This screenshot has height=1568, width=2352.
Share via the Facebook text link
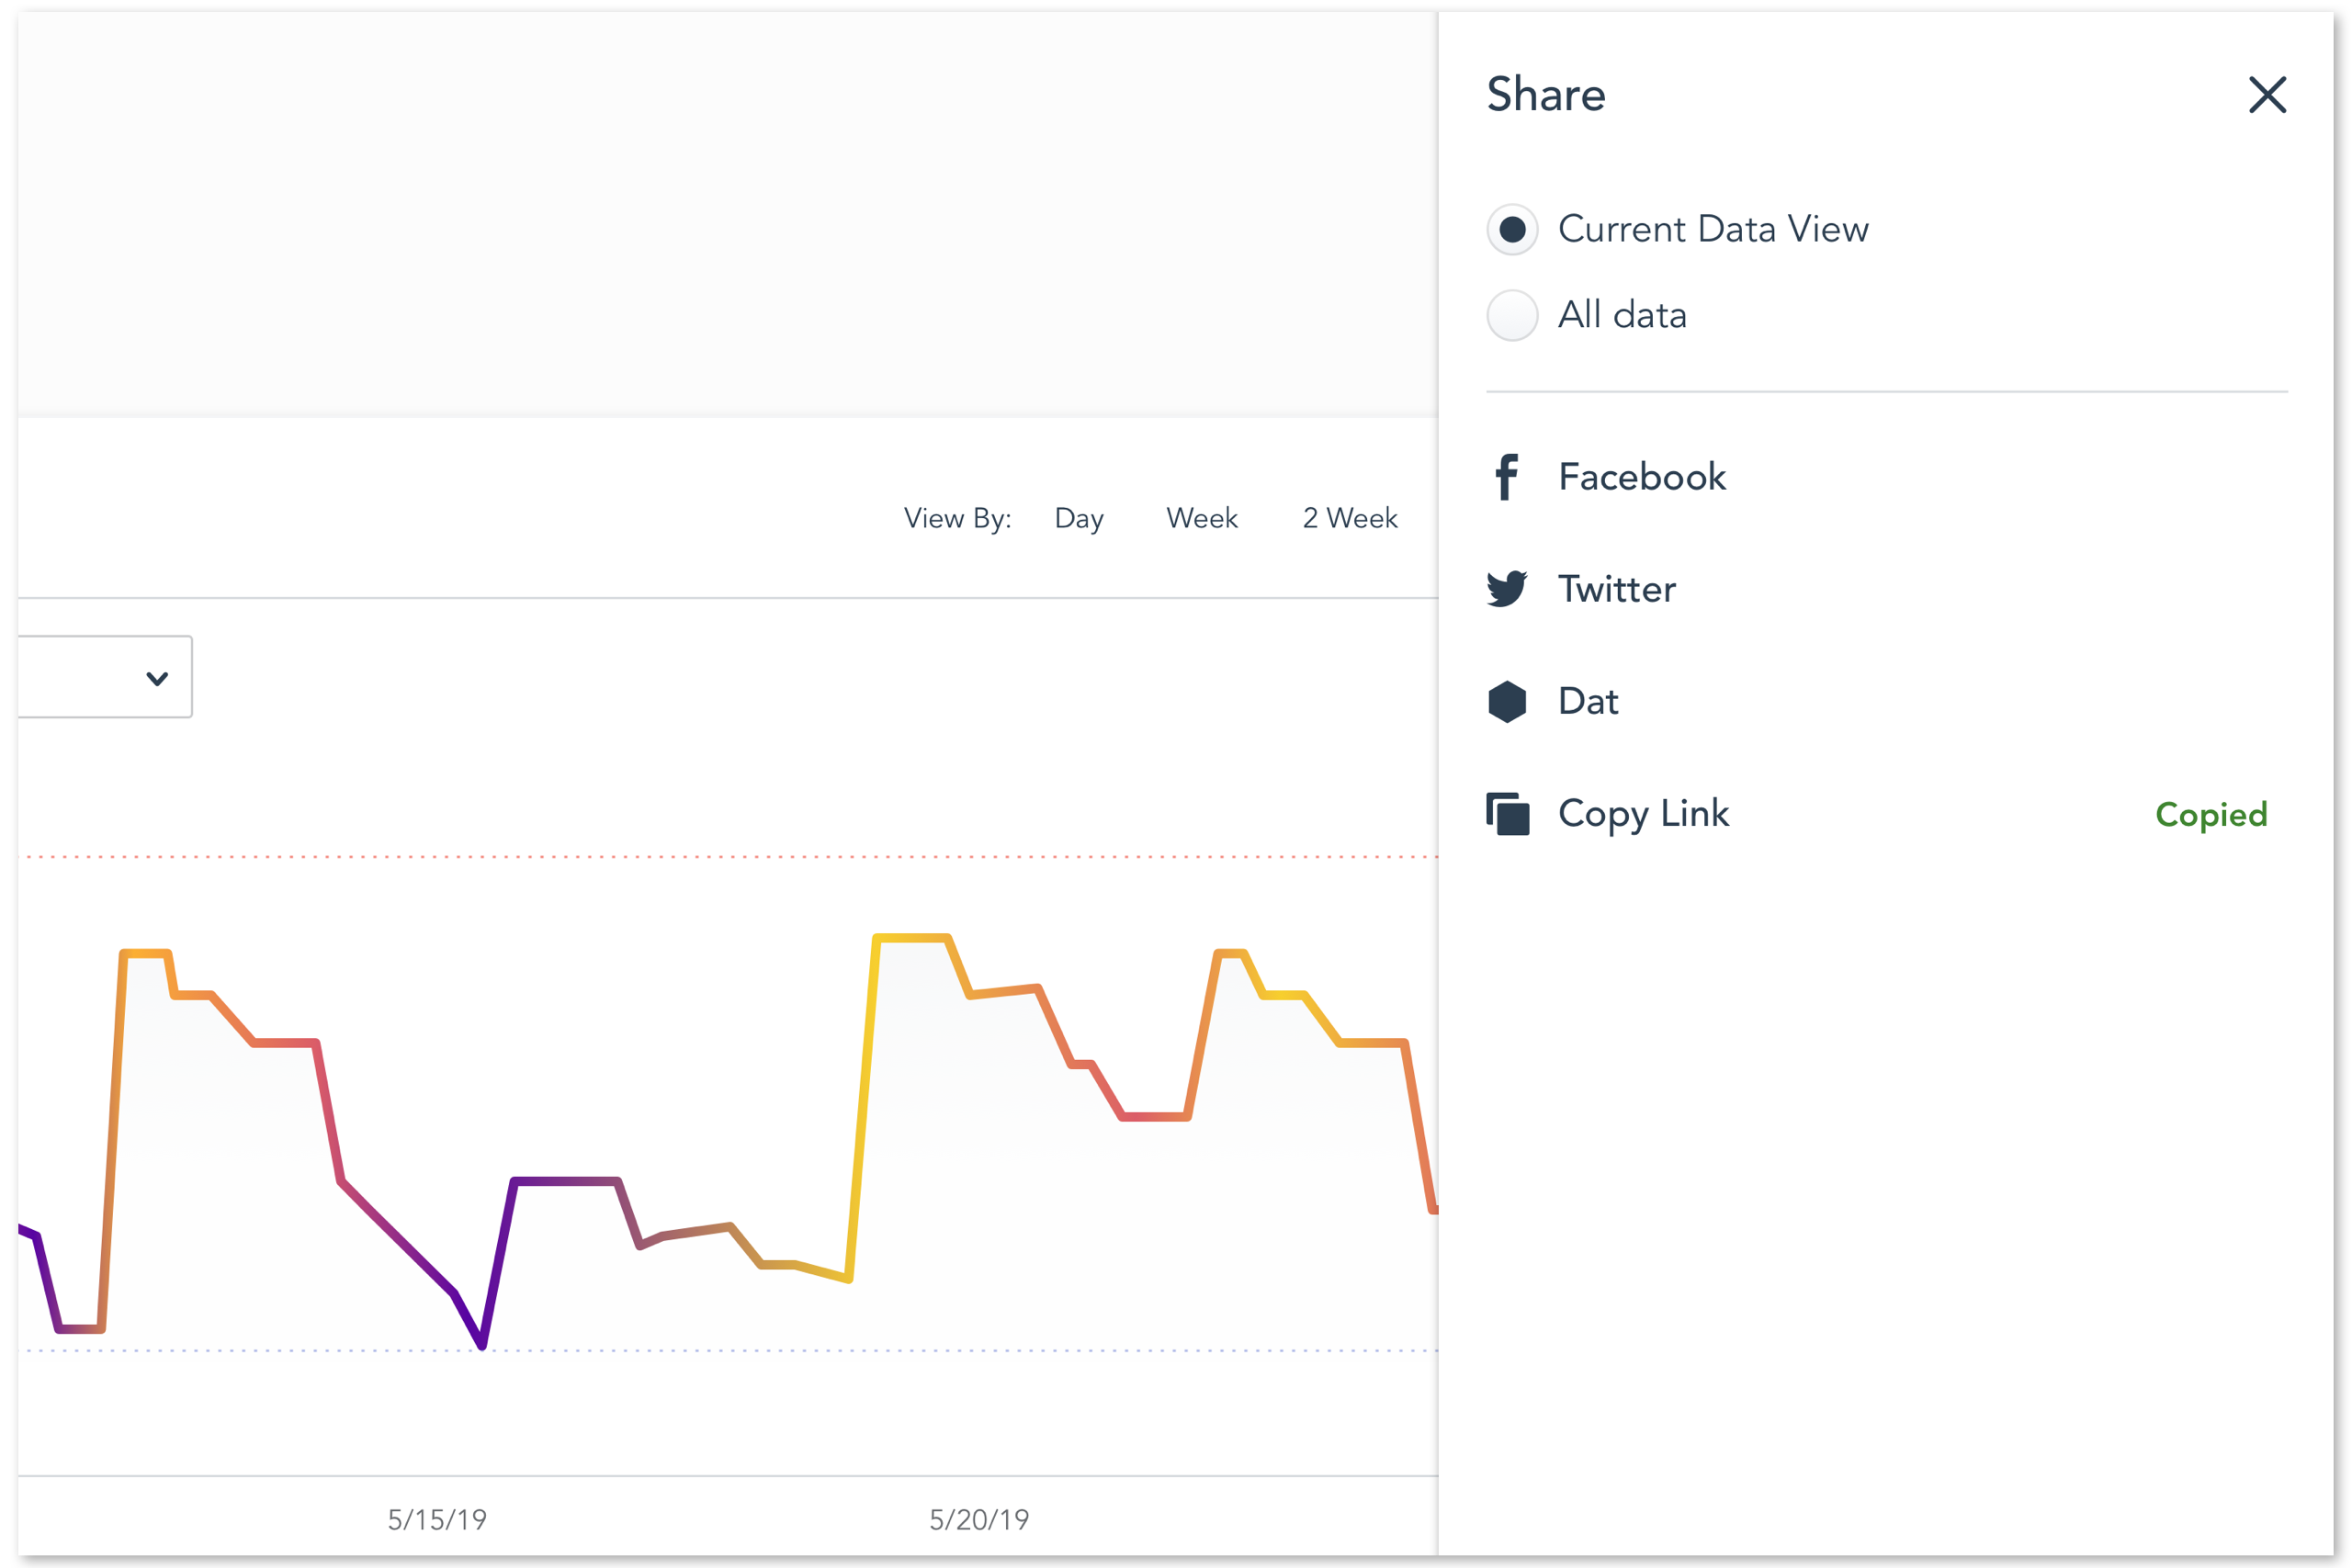click(1641, 477)
